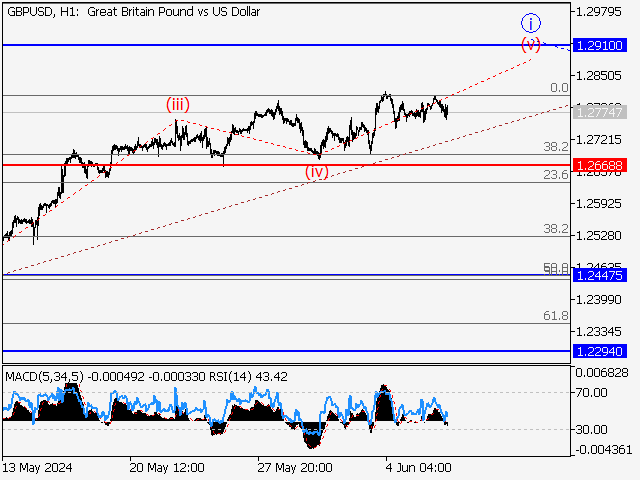The image size is (640, 480).
Task: Click the 0.0 Fibonacci level label
Action: point(559,88)
